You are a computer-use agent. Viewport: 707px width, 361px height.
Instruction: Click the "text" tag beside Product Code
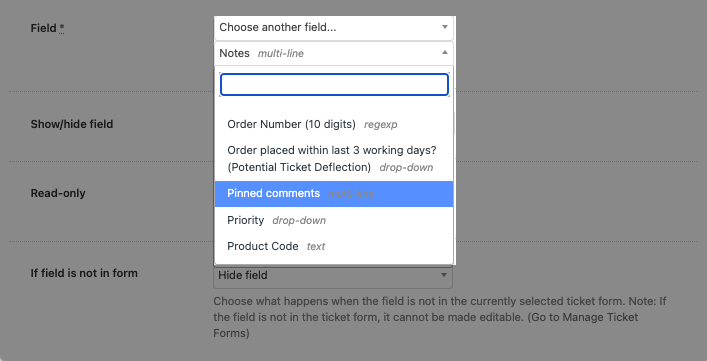tap(316, 247)
